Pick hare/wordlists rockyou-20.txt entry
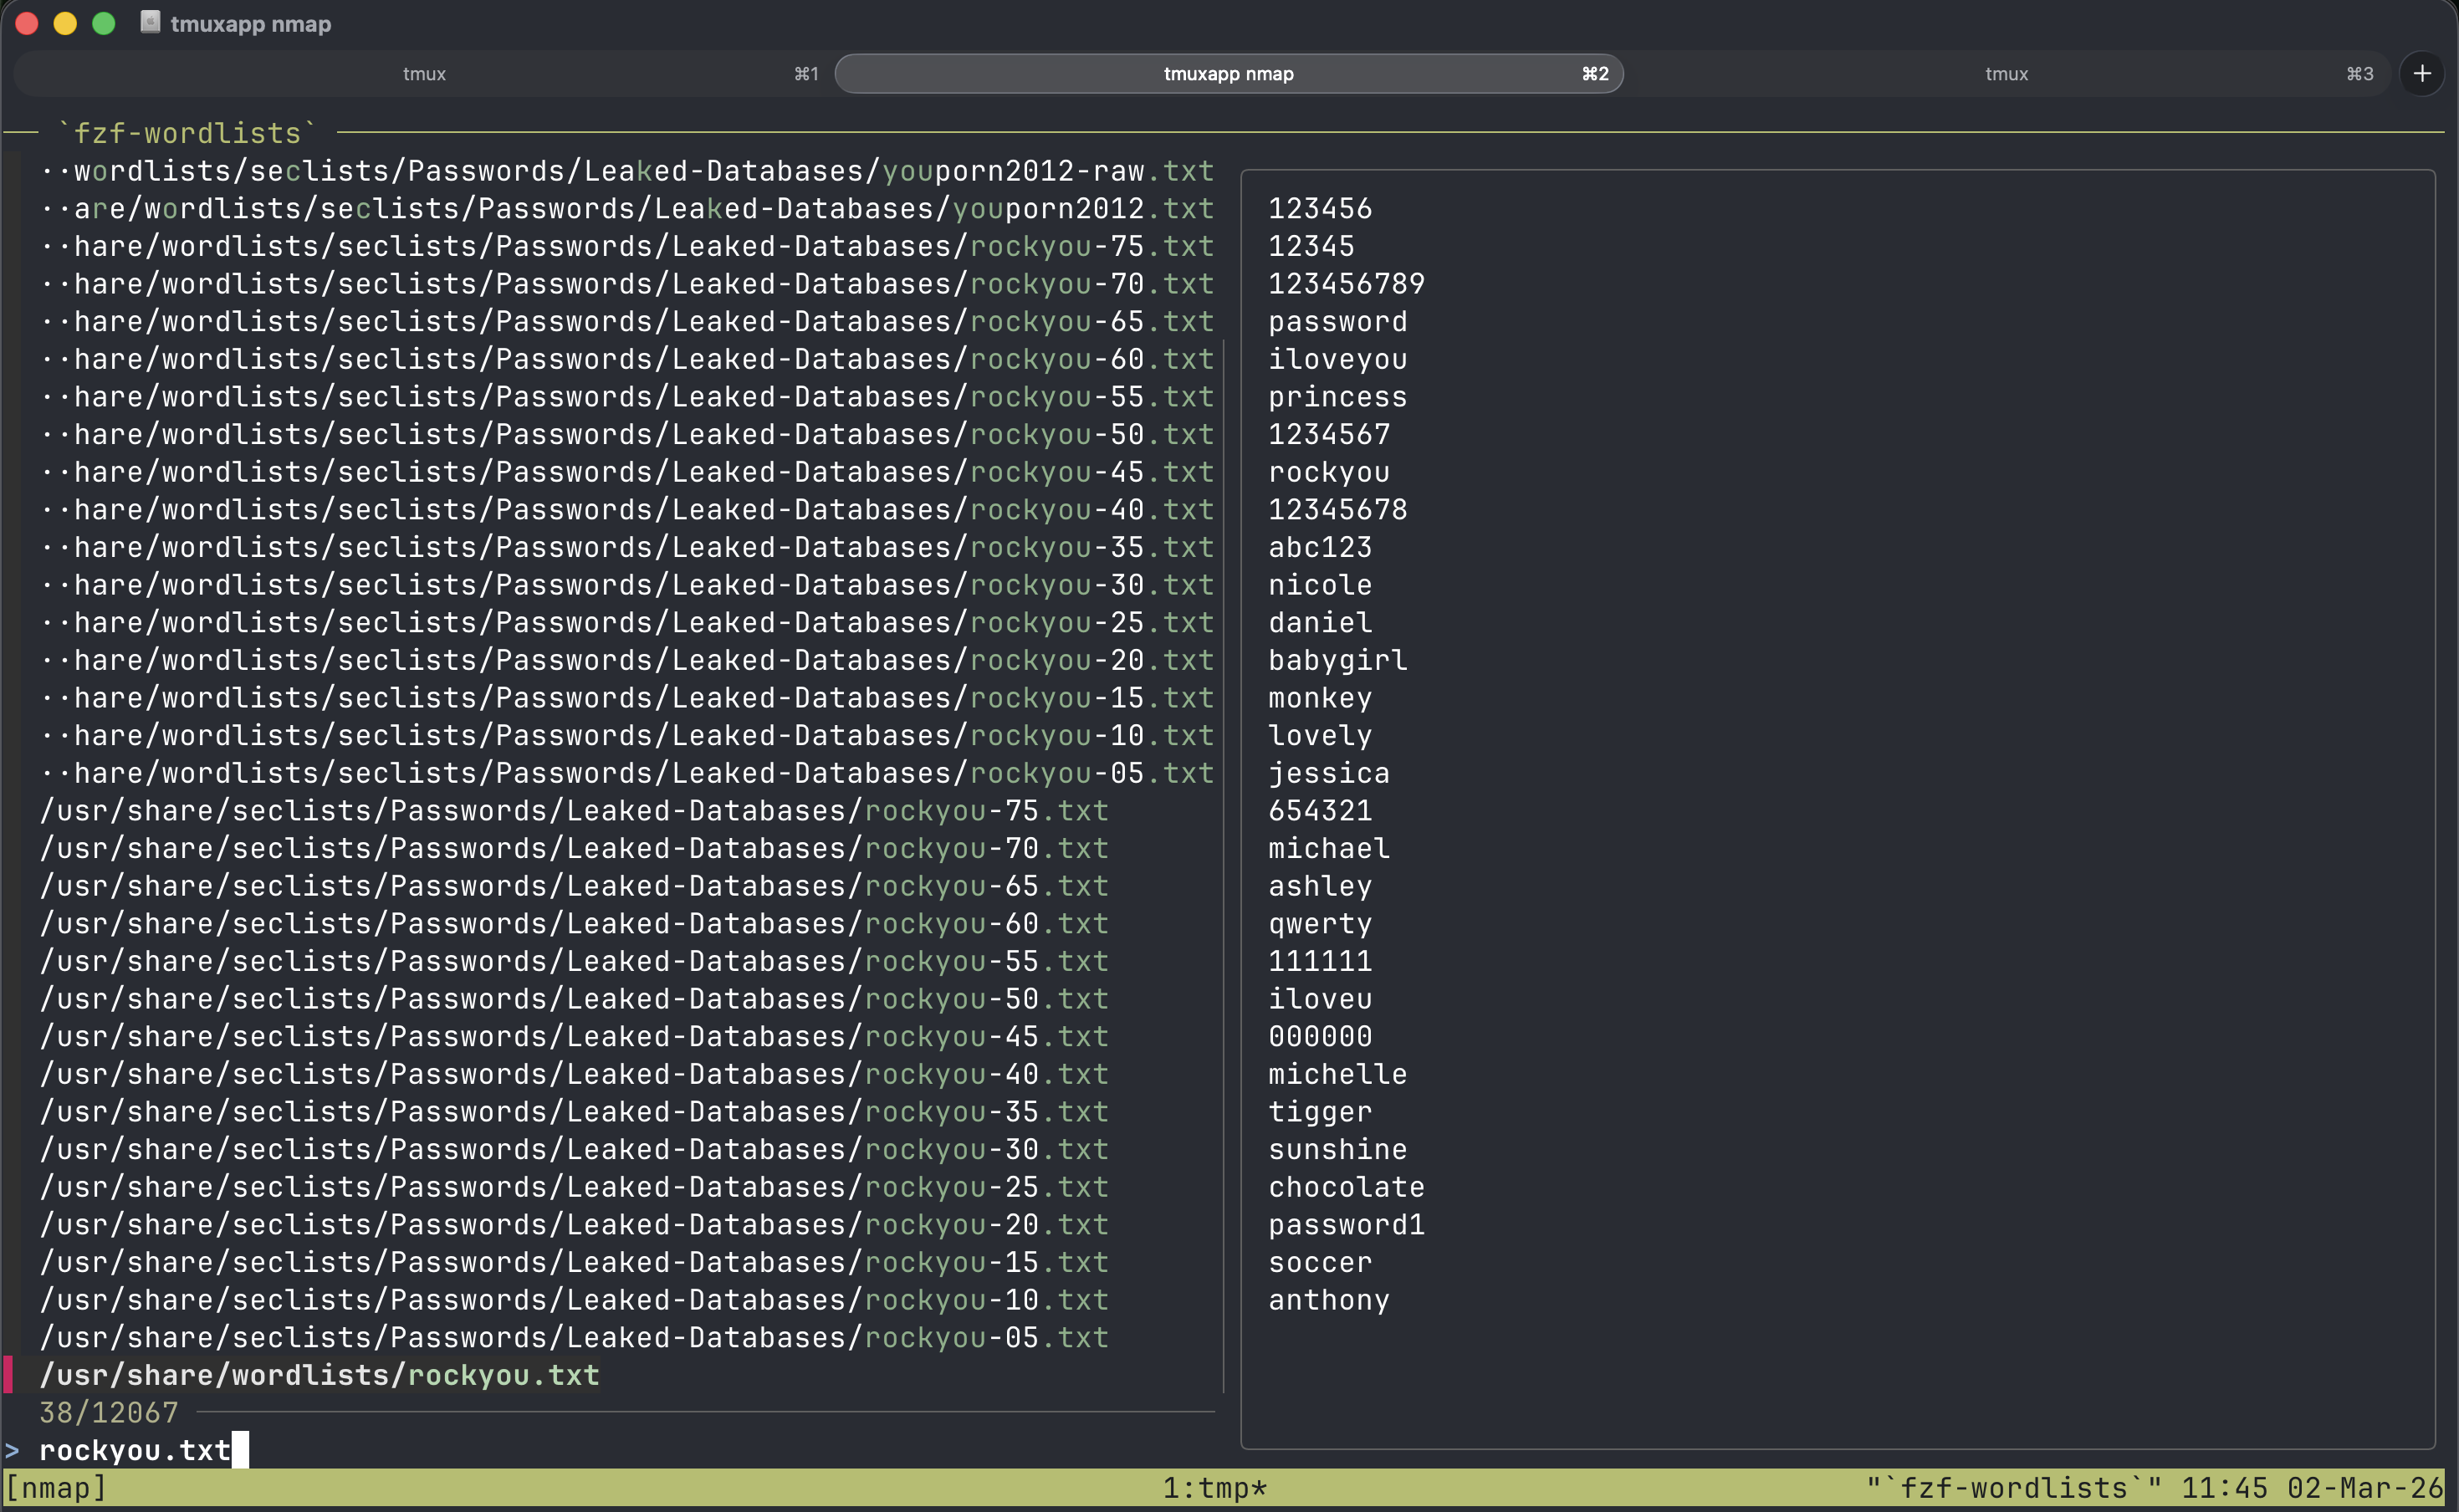2459x1512 pixels. coord(627,661)
